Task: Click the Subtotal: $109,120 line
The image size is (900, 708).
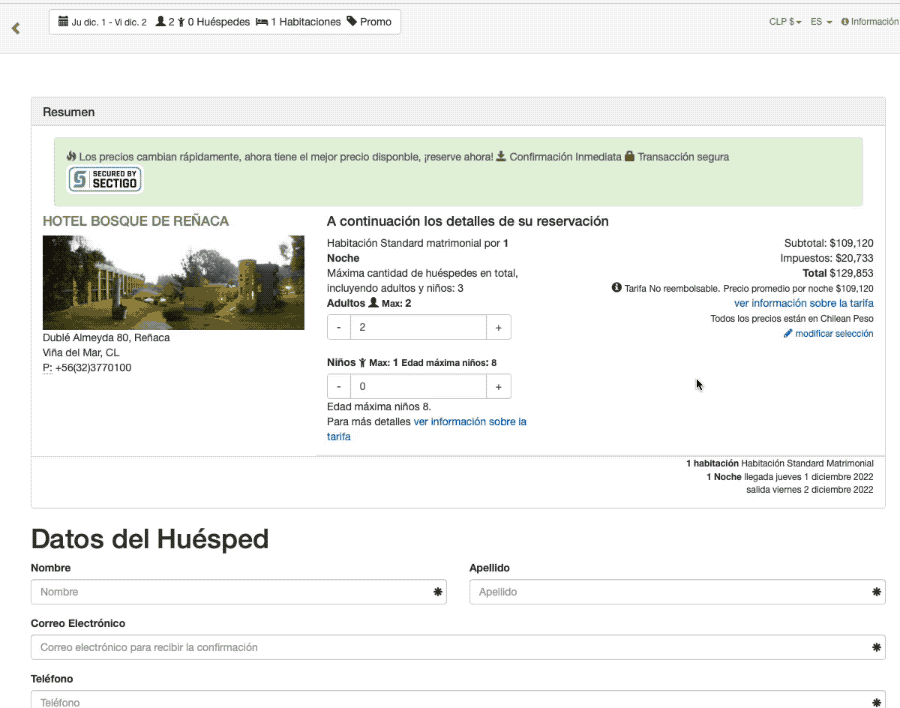Action: (x=829, y=243)
